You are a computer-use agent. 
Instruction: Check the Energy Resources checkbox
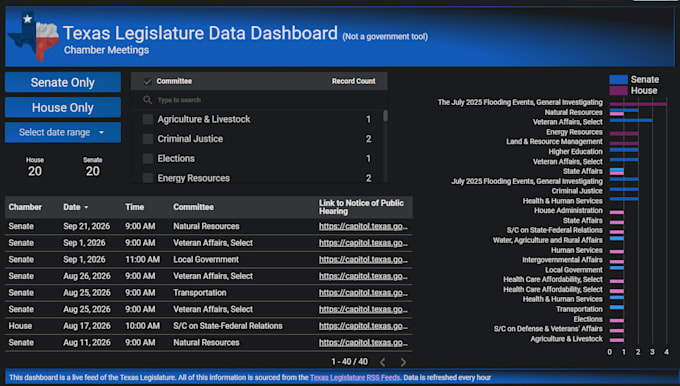[148, 178]
